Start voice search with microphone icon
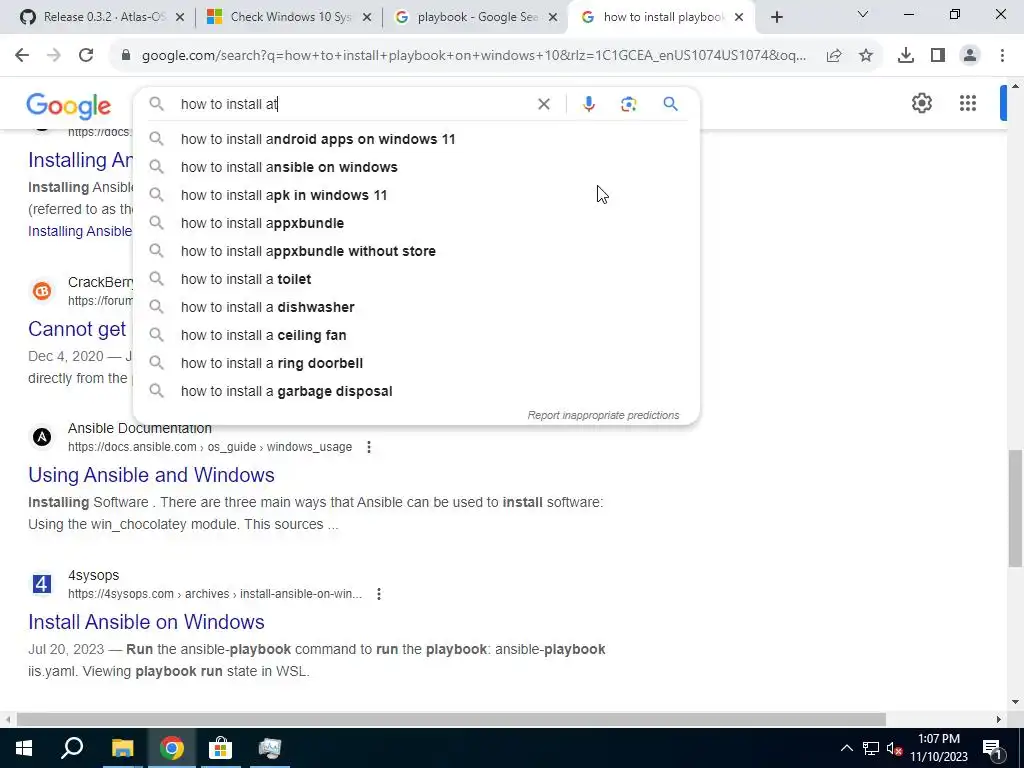1024x768 pixels. (x=588, y=104)
